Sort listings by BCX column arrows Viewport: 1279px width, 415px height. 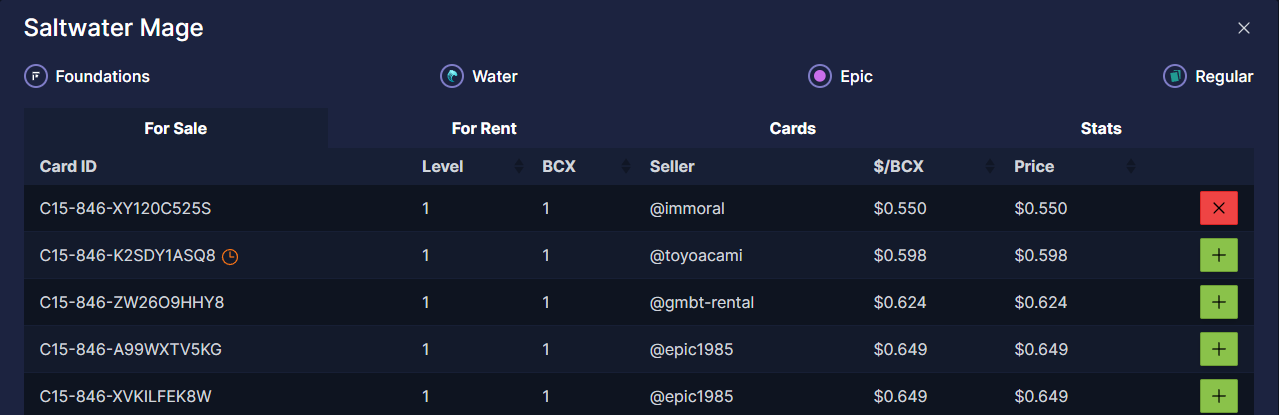coord(625,166)
